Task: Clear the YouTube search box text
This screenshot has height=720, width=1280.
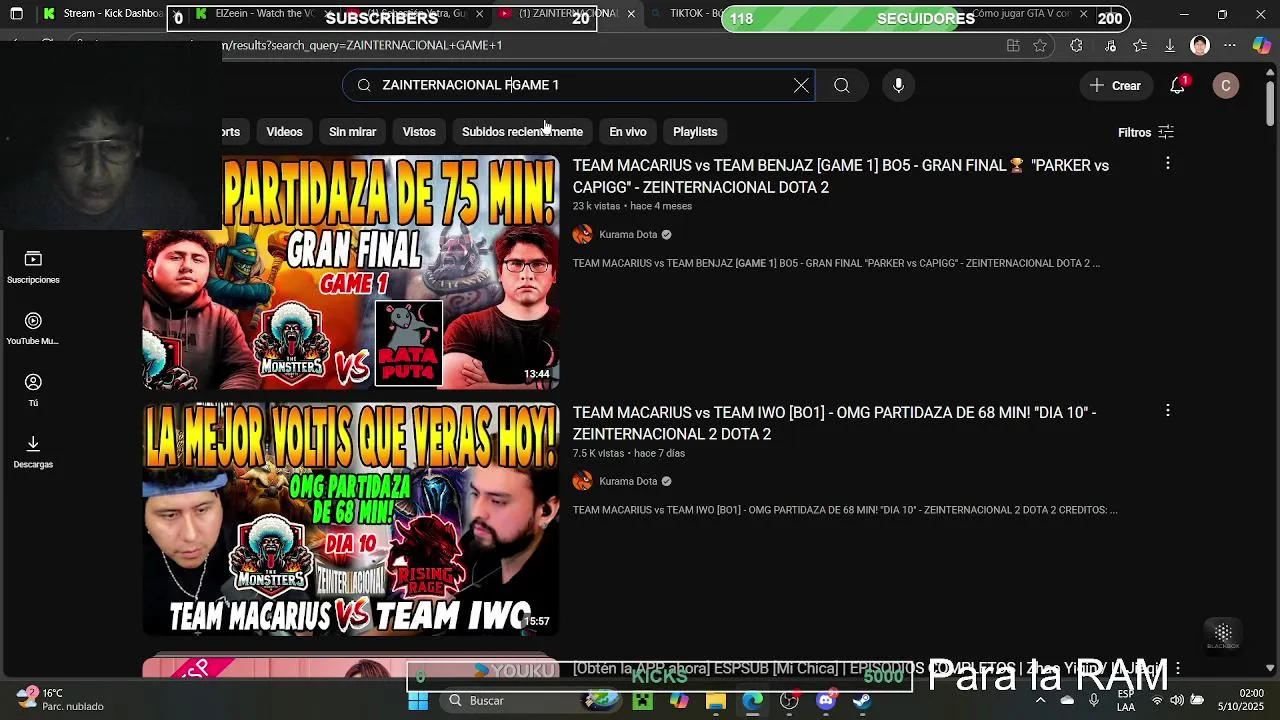Action: (x=801, y=86)
